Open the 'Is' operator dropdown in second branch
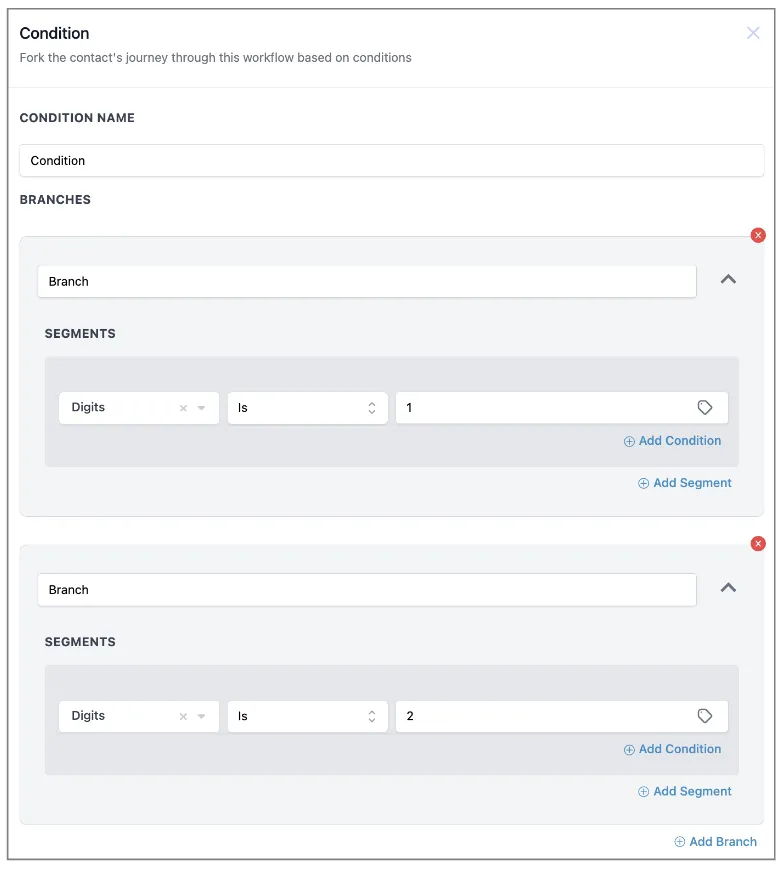 [x=307, y=716]
